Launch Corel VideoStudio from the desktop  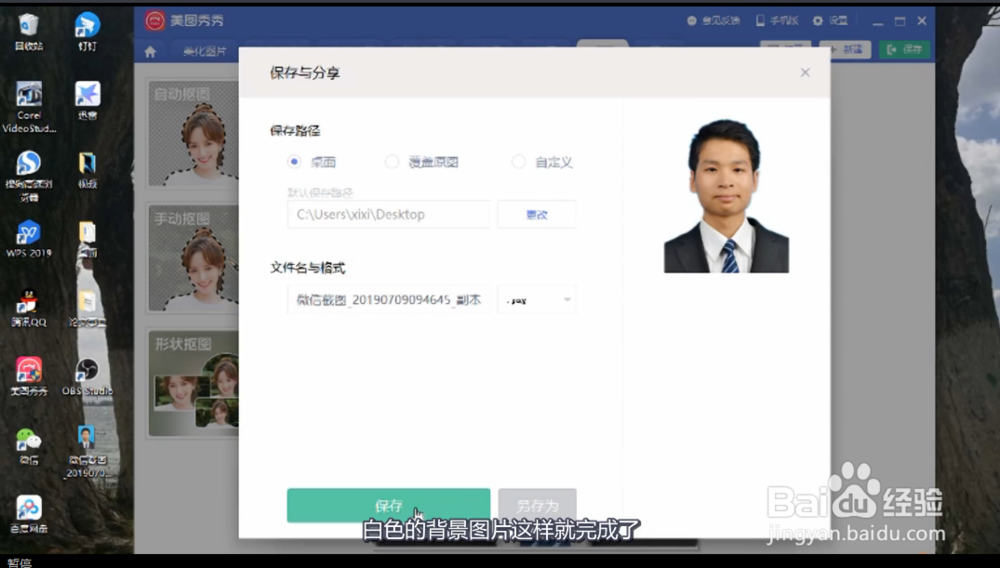tap(29, 106)
